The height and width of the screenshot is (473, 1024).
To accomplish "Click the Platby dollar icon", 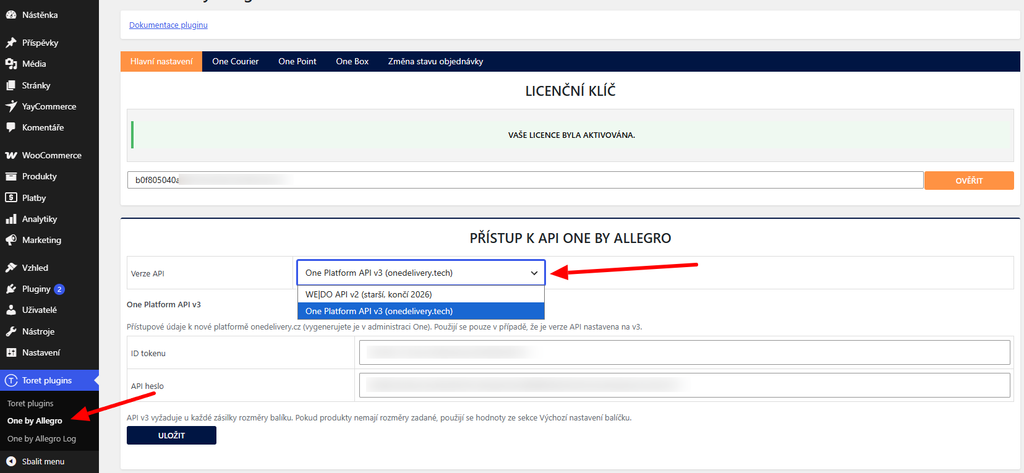I will [10, 198].
